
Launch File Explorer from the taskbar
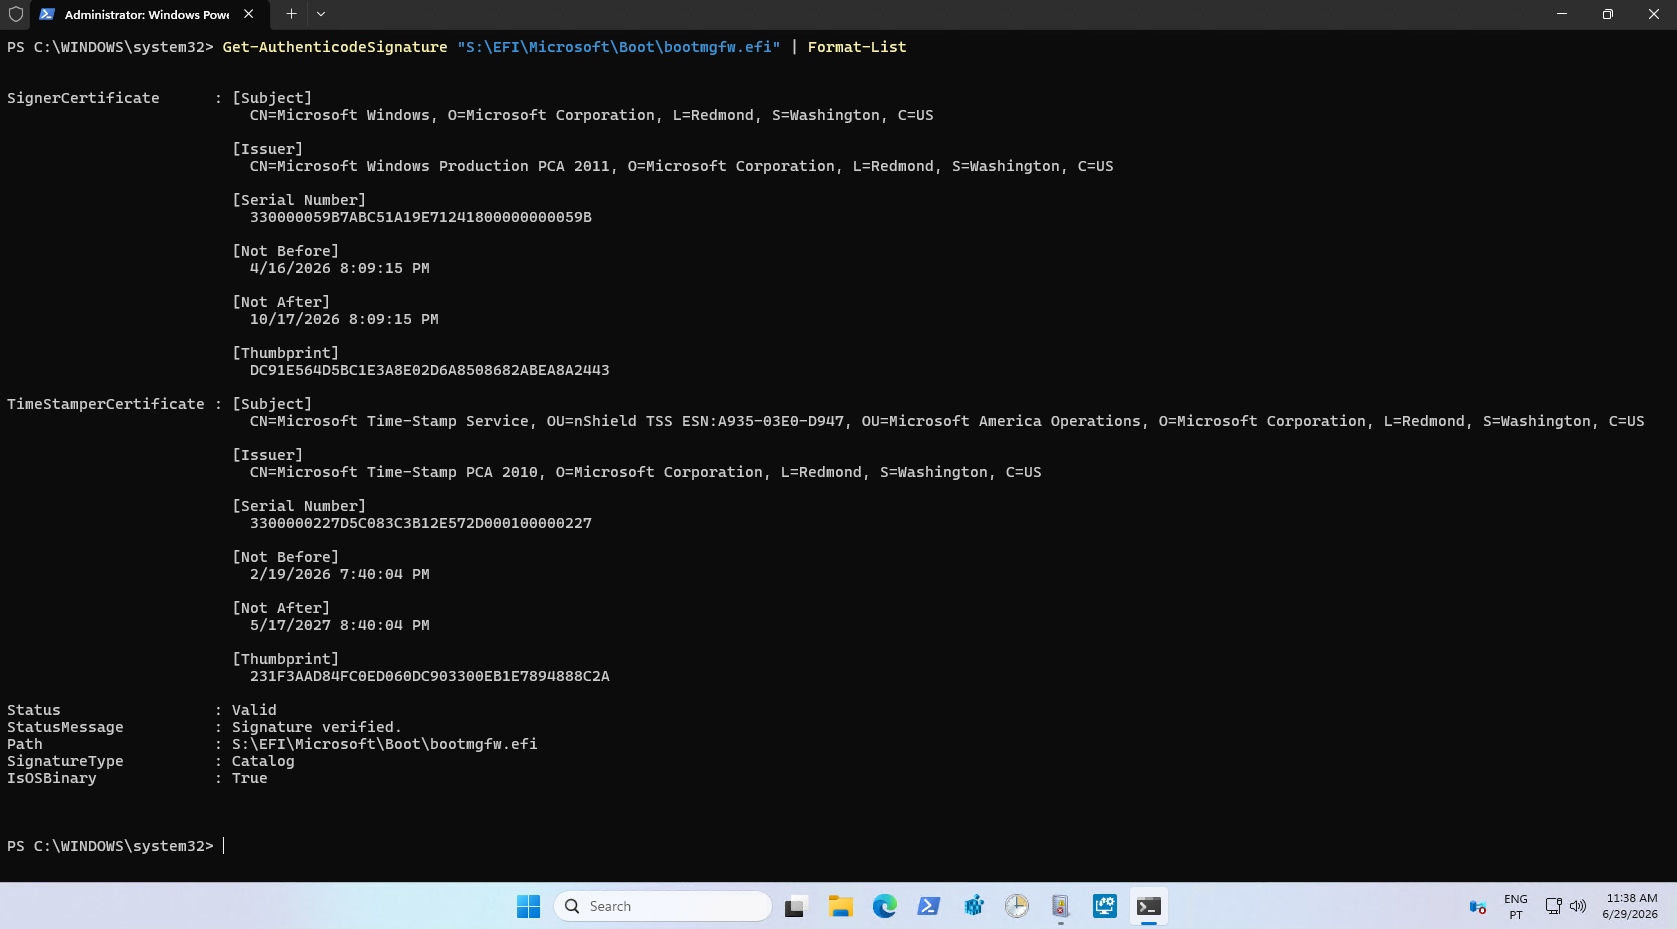(840, 906)
